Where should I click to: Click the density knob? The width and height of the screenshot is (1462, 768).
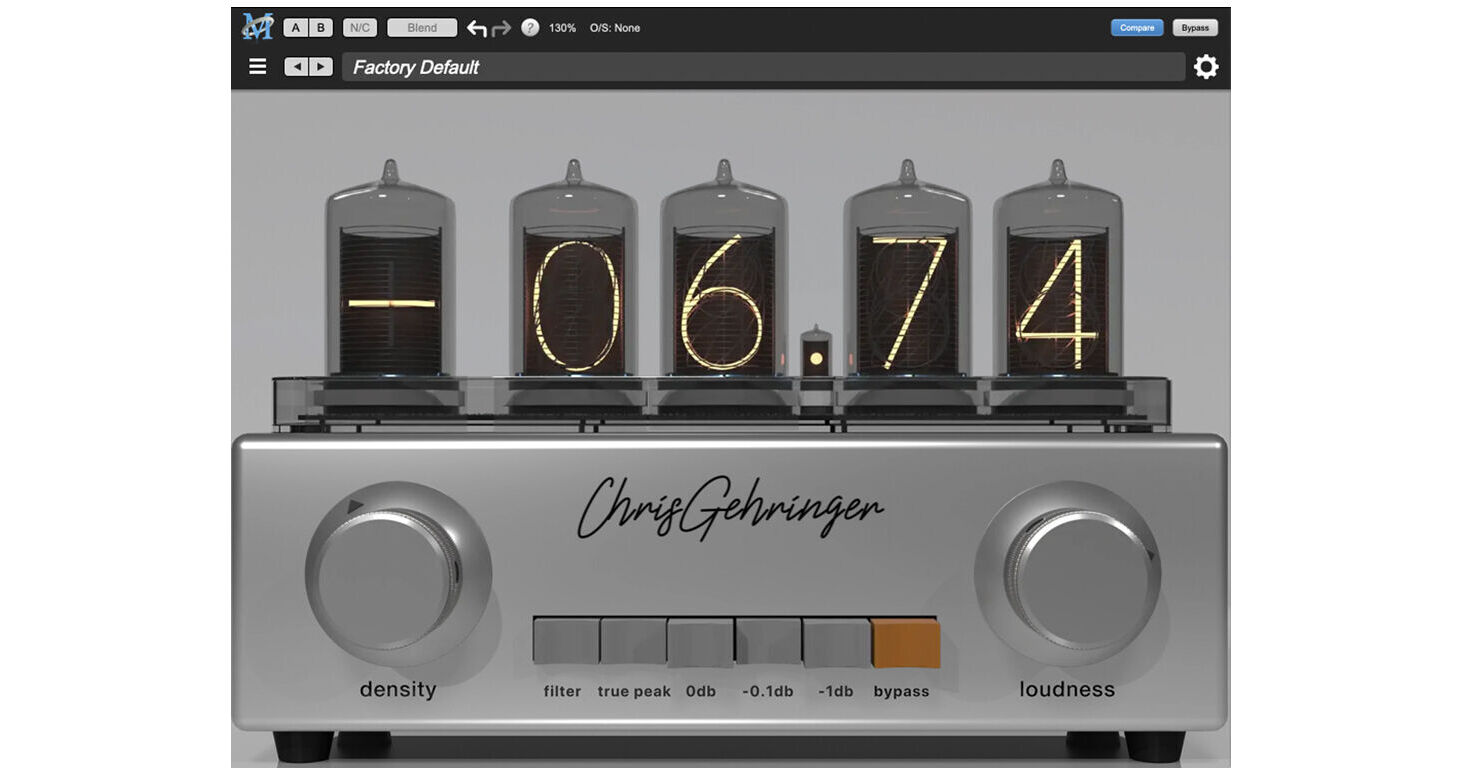(x=397, y=573)
